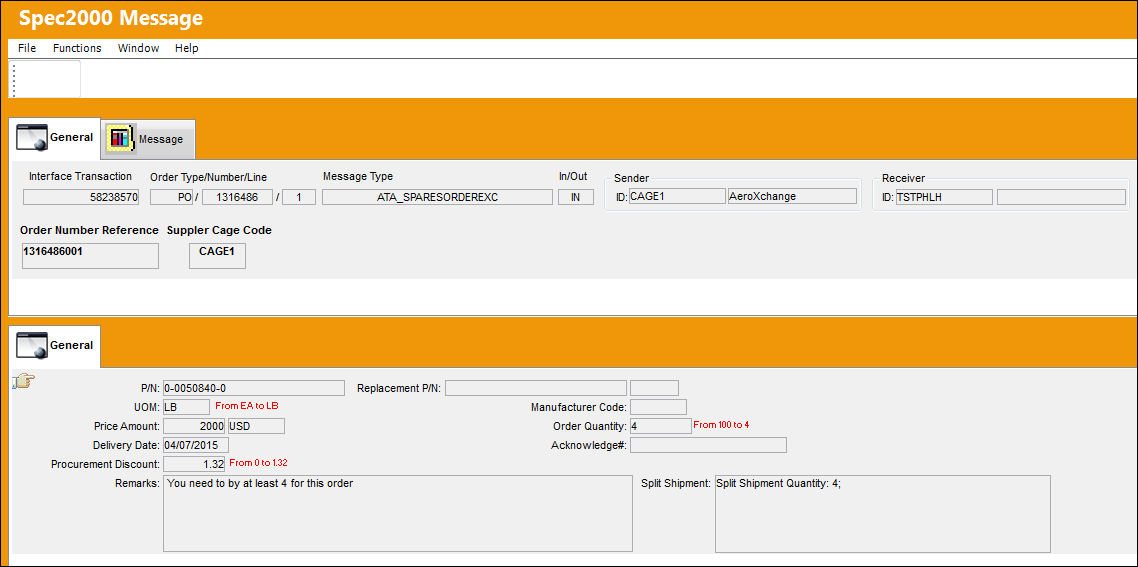Select the upper General tab
Viewport: 1138px width, 567px height.
[x=54, y=138]
